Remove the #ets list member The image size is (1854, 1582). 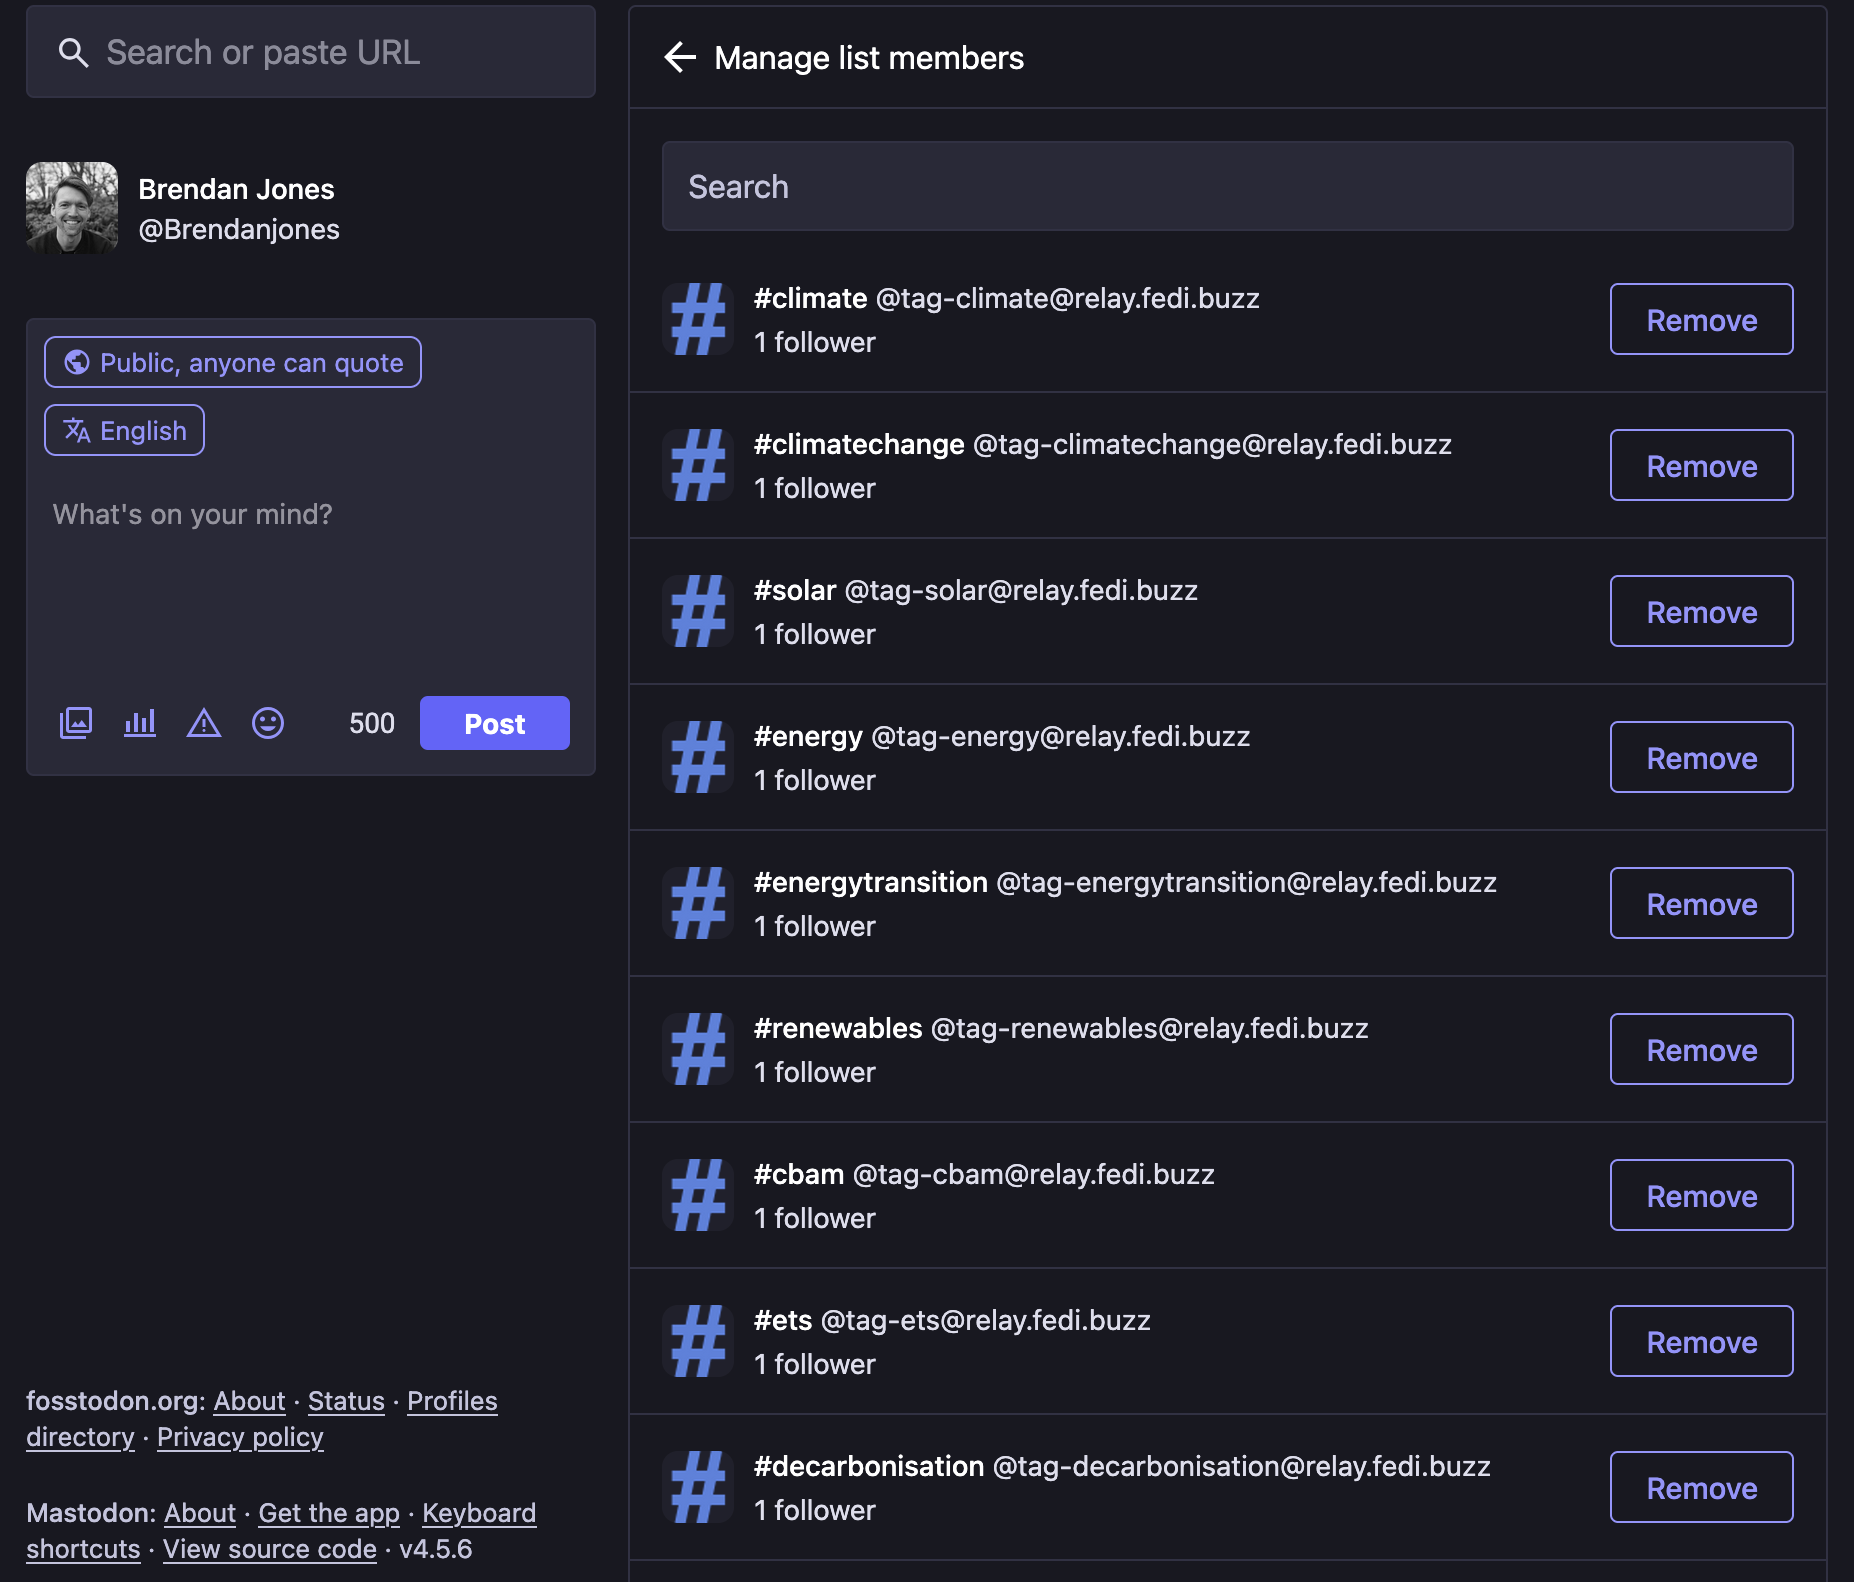[x=1701, y=1342]
